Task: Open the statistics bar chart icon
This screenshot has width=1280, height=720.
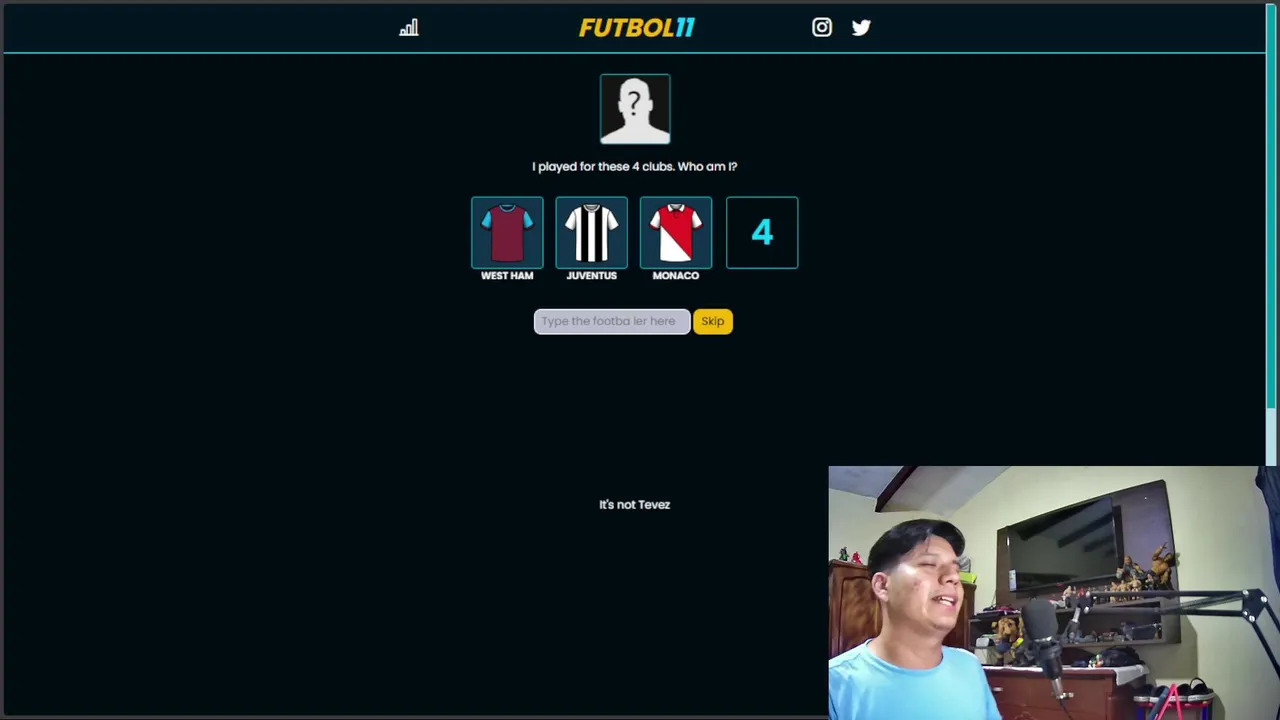Action: 409,28
